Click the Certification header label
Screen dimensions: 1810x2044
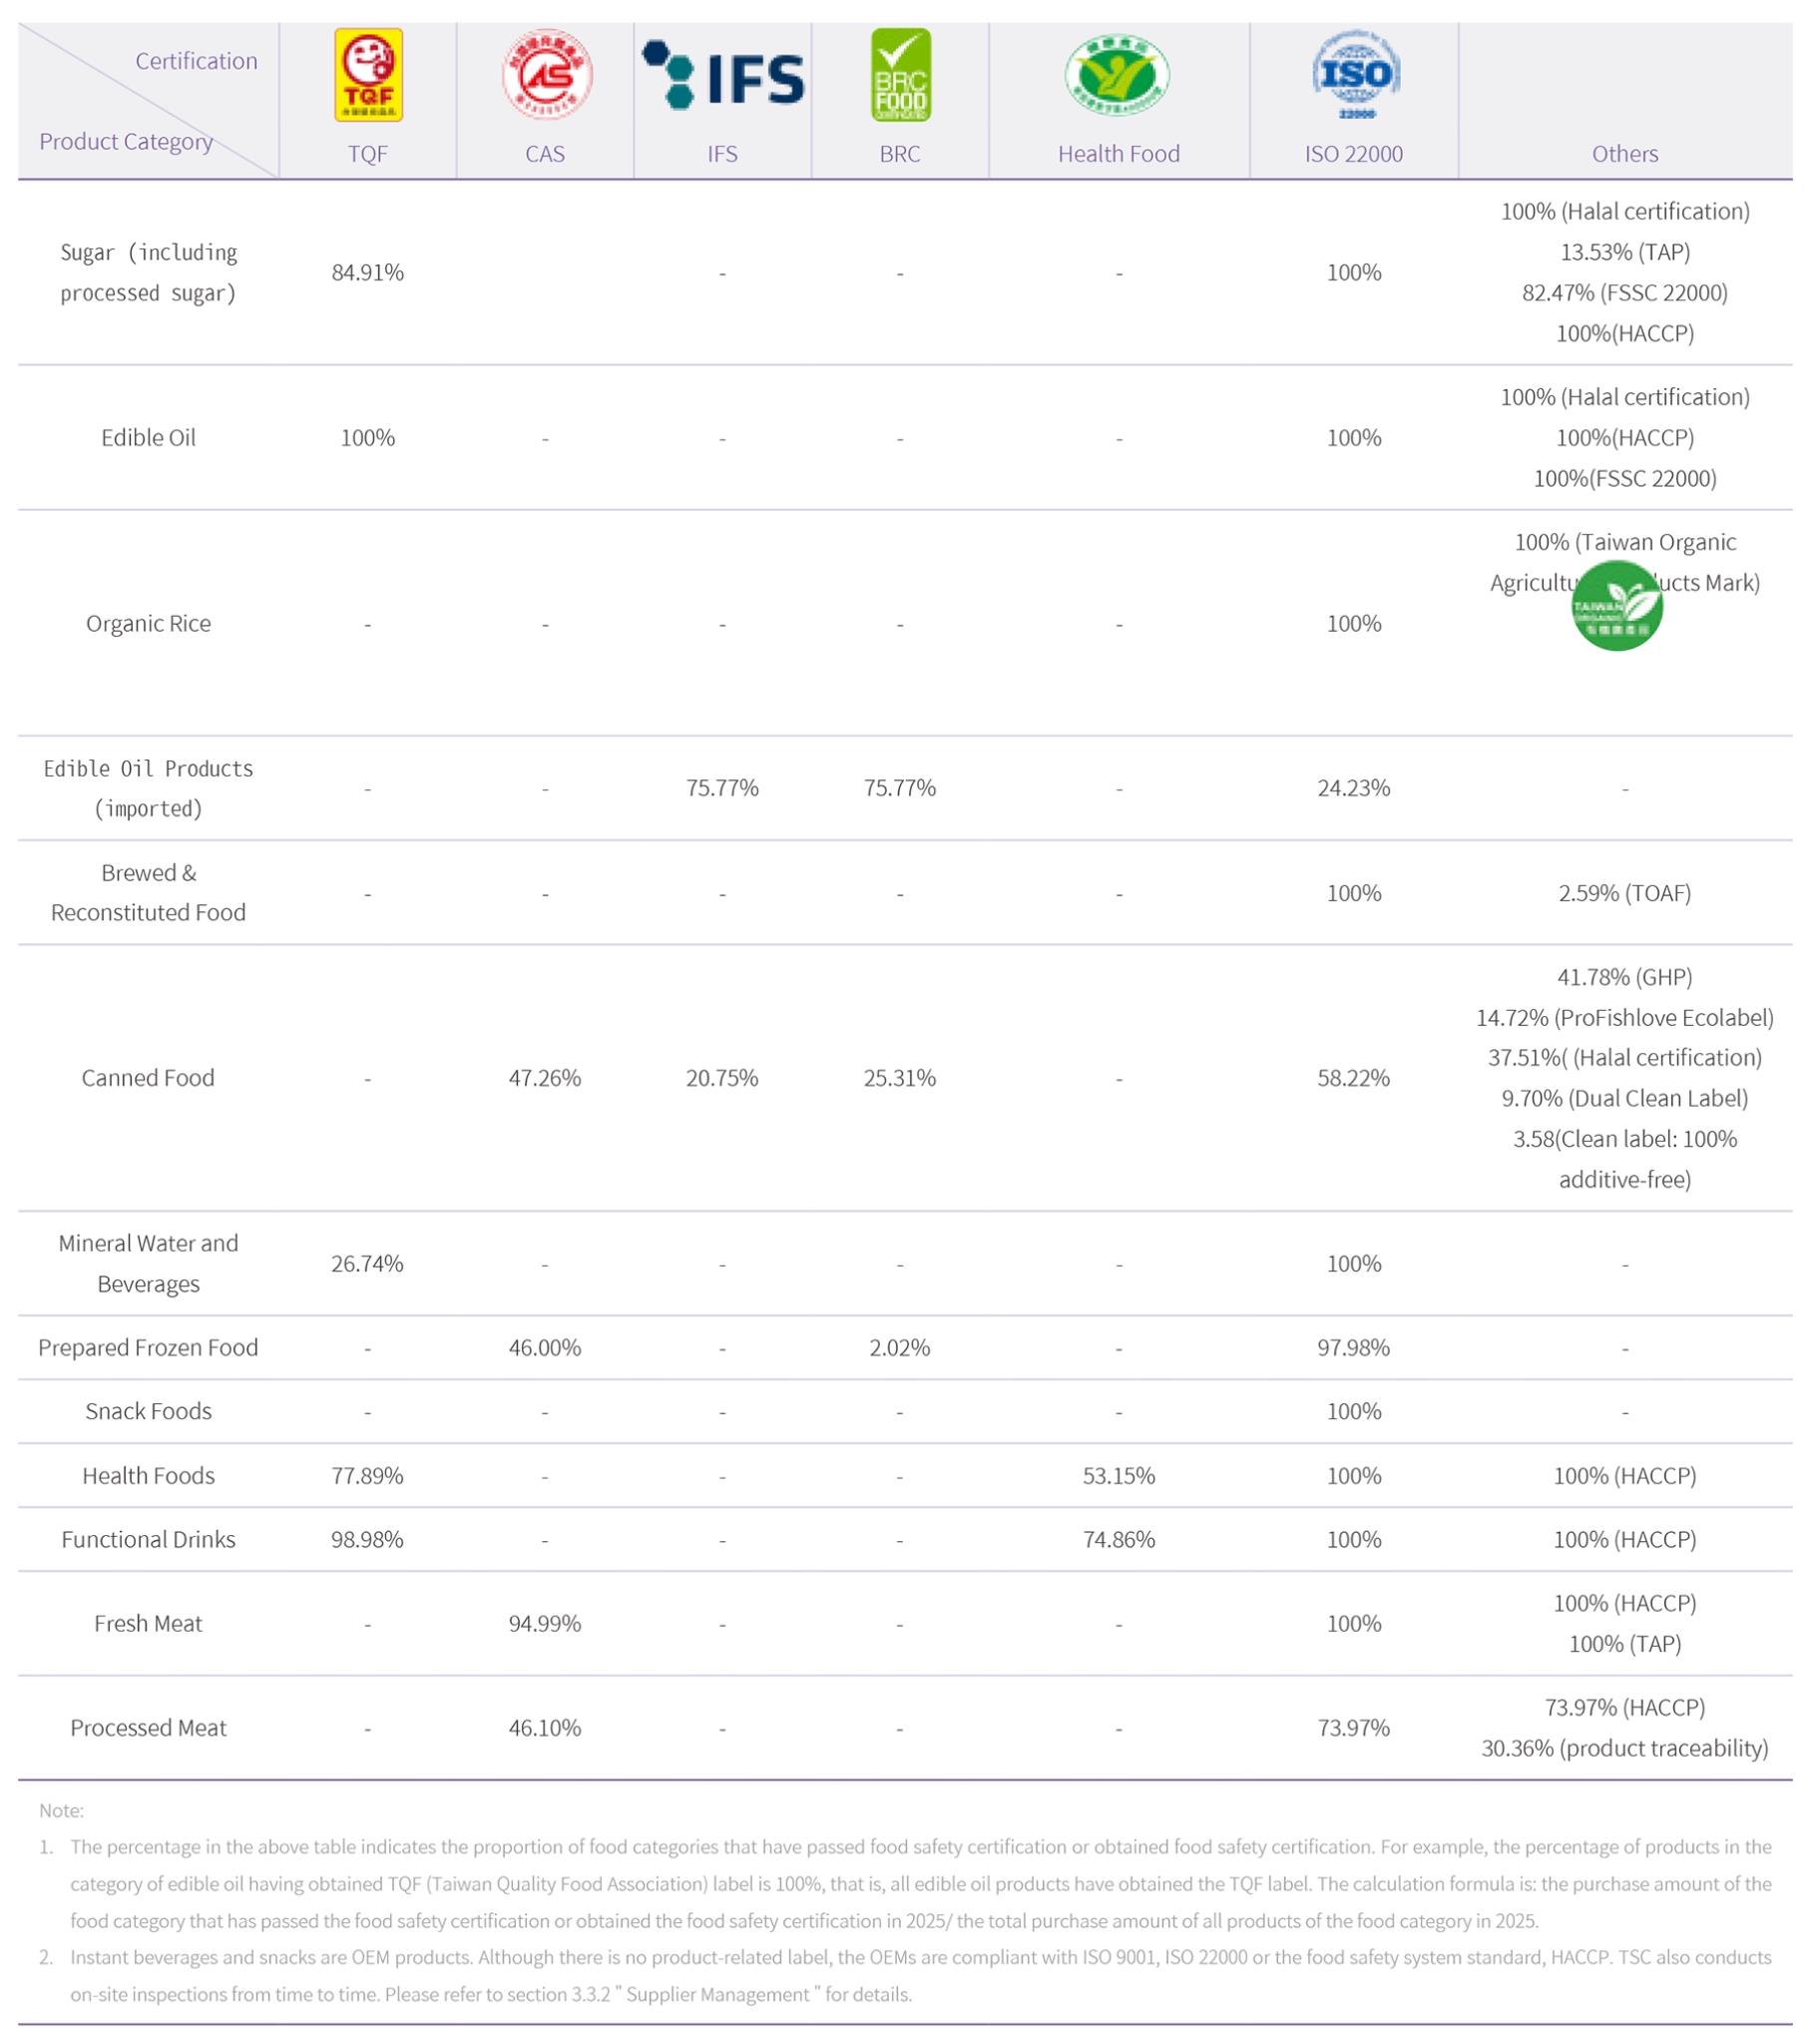click(x=196, y=61)
